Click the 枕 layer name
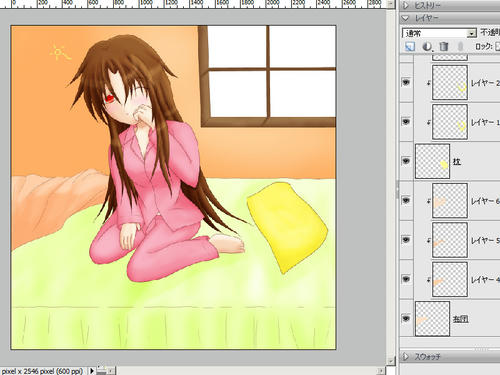 click(x=457, y=162)
